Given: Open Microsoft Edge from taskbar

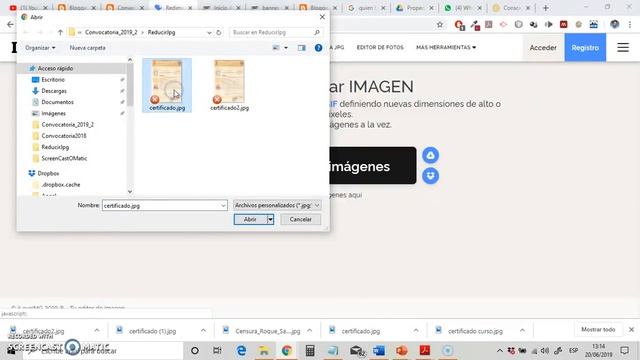Looking at the screenshot, I should (x=241, y=350).
